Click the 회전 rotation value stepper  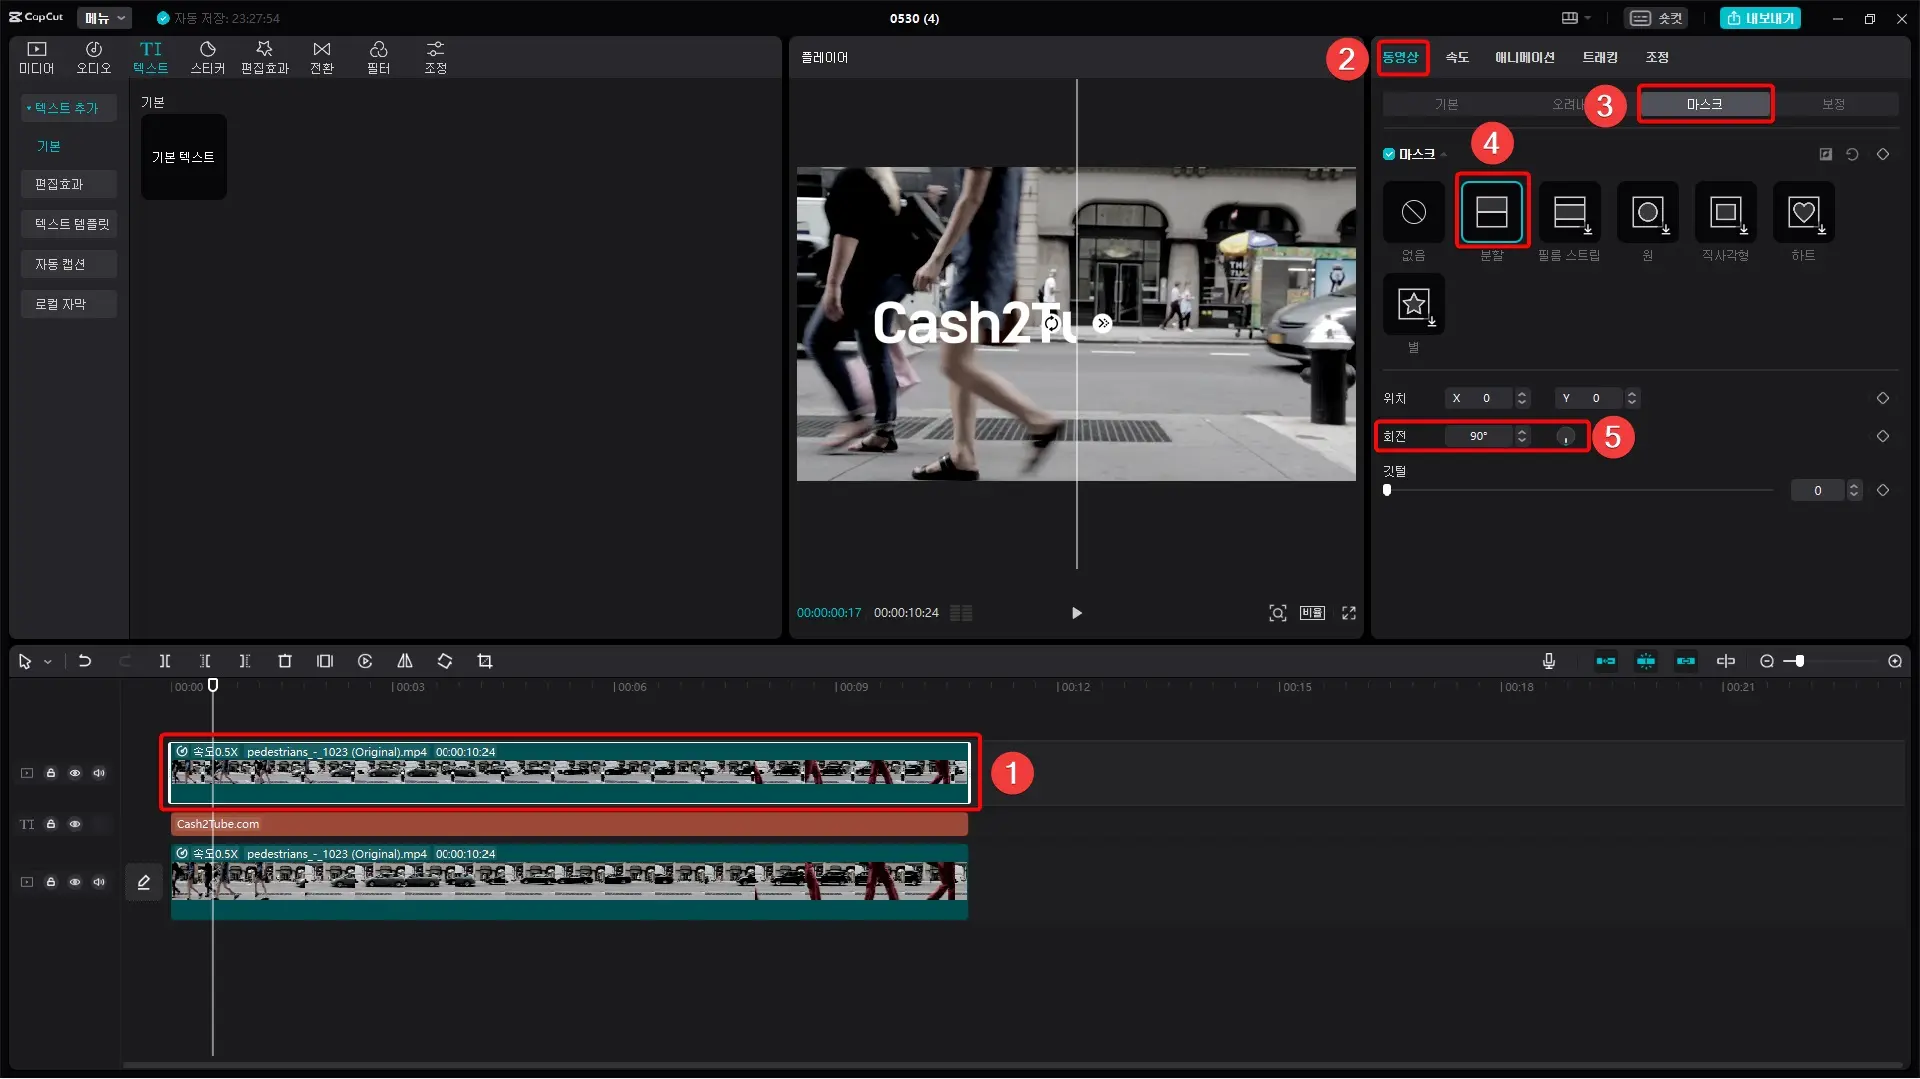tap(1522, 436)
